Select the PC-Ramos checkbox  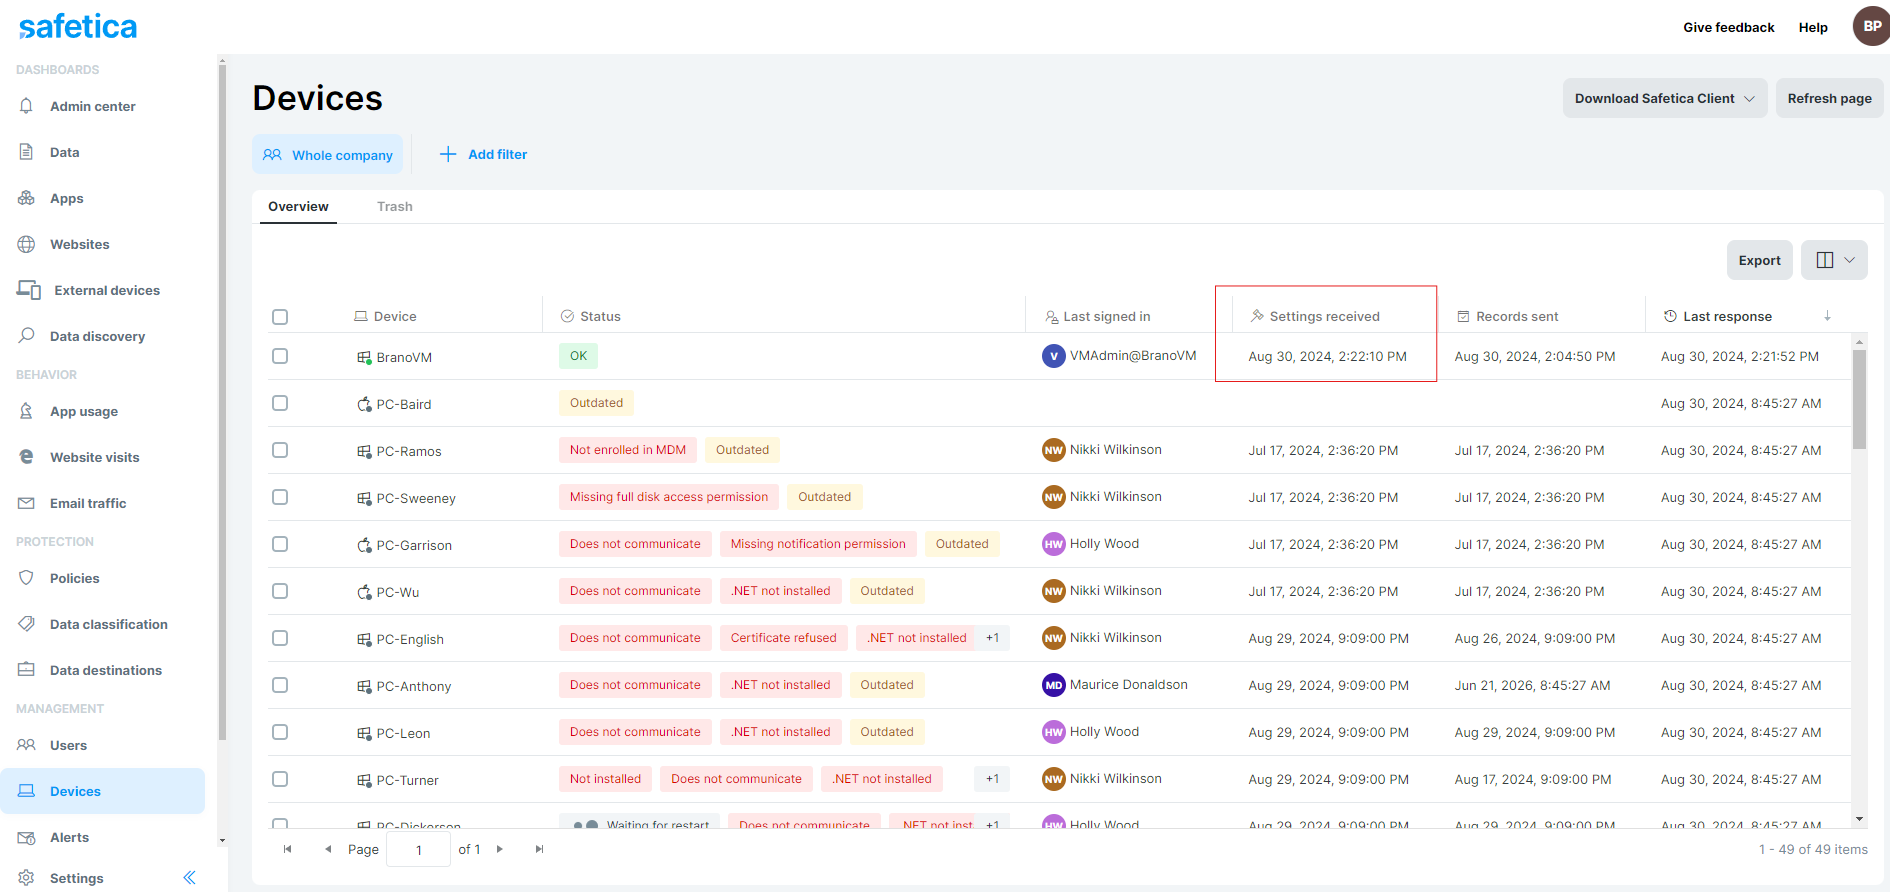click(280, 450)
